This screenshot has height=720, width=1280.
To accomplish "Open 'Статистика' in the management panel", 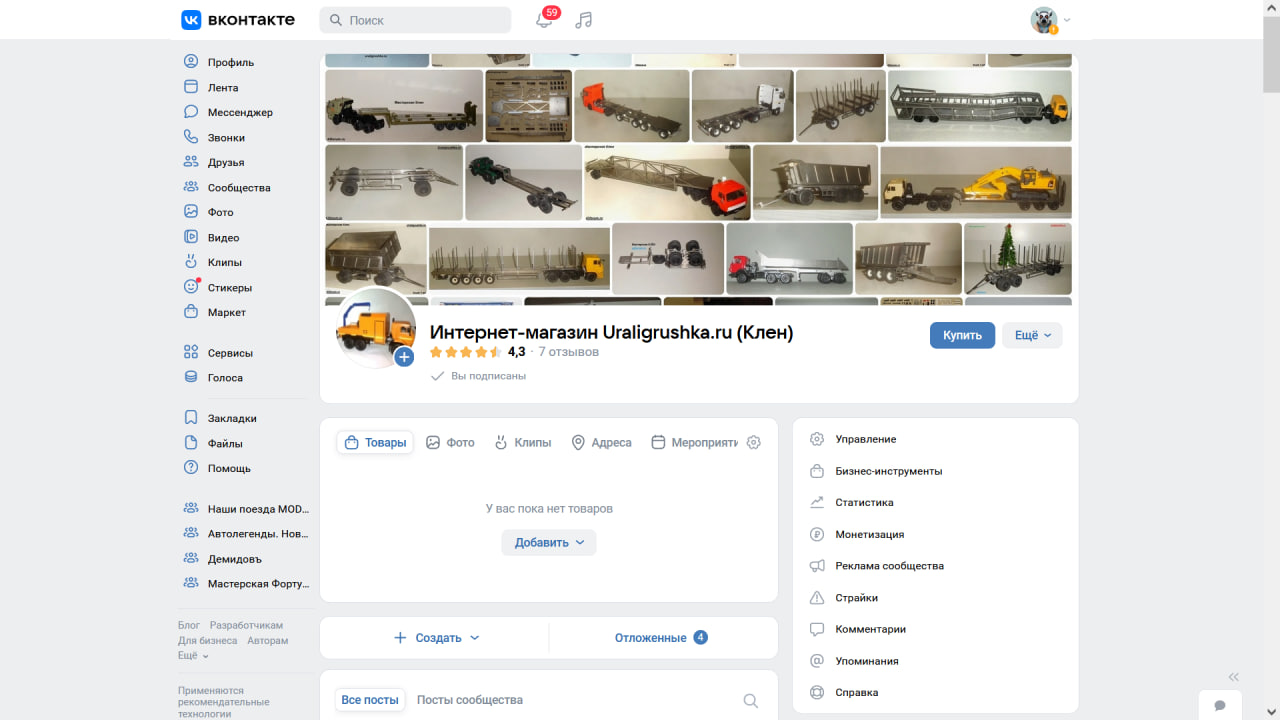I will pyautogui.click(x=864, y=503).
